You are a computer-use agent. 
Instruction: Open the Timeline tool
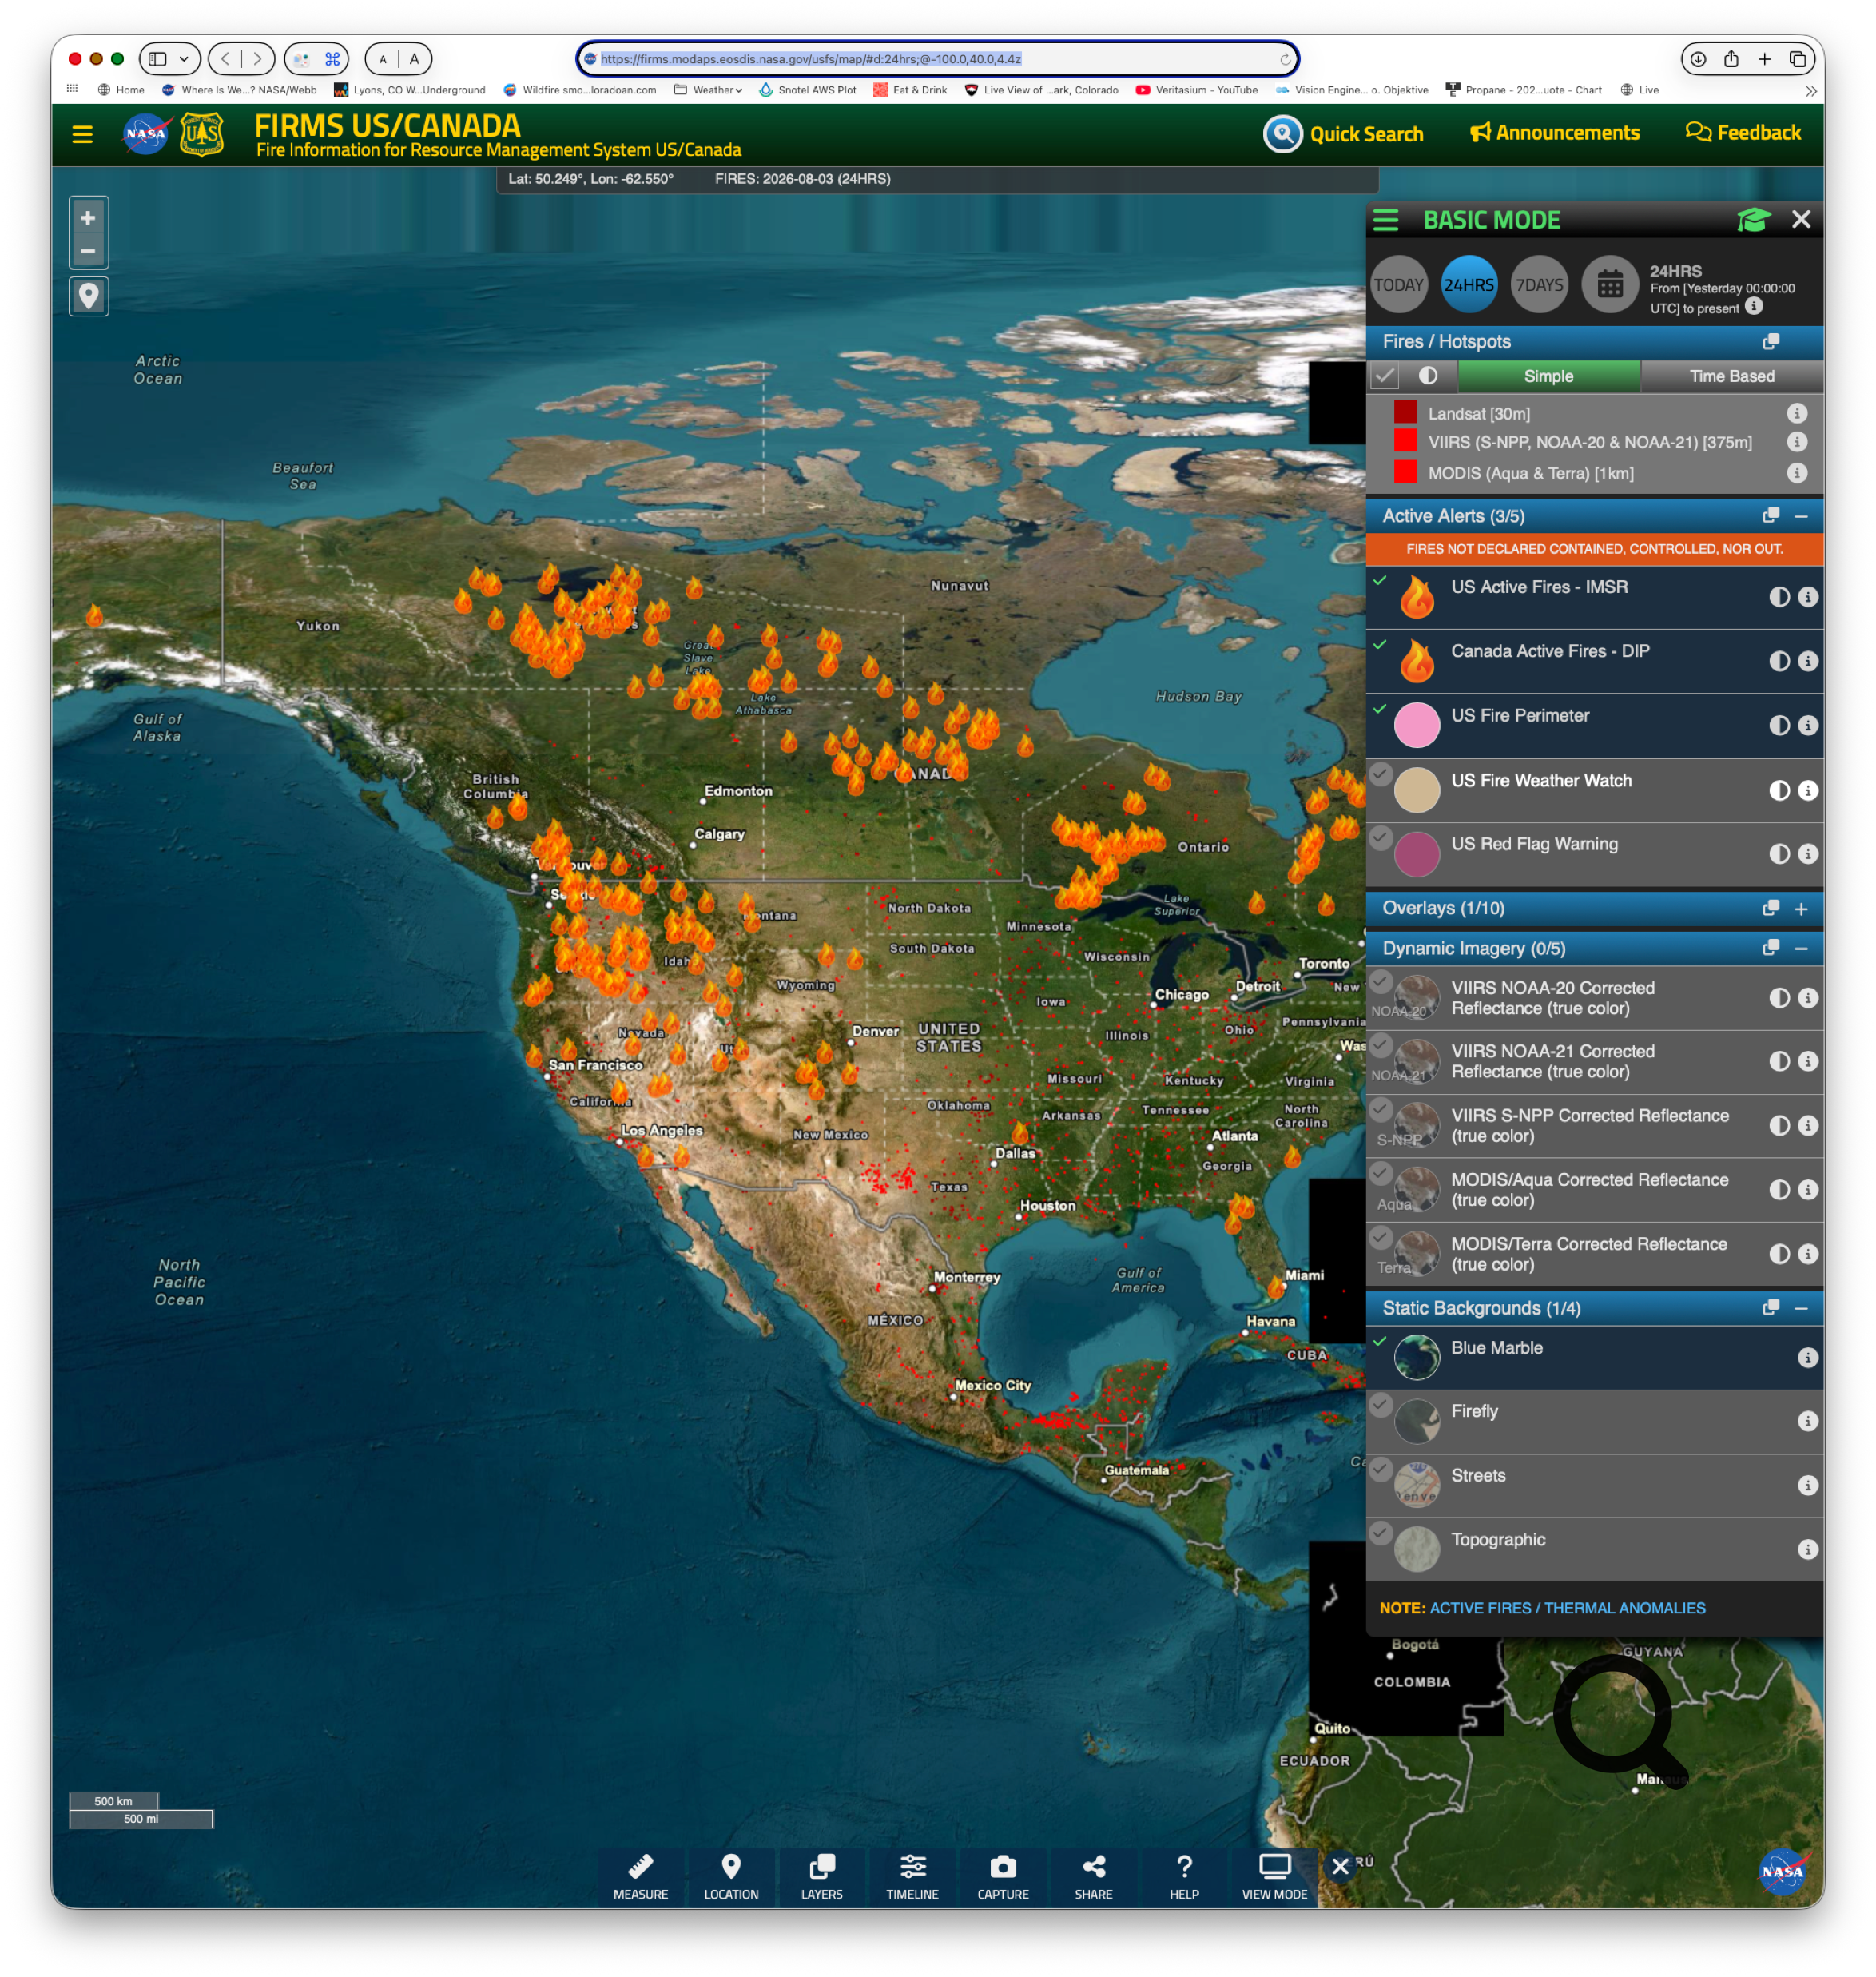point(912,1876)
